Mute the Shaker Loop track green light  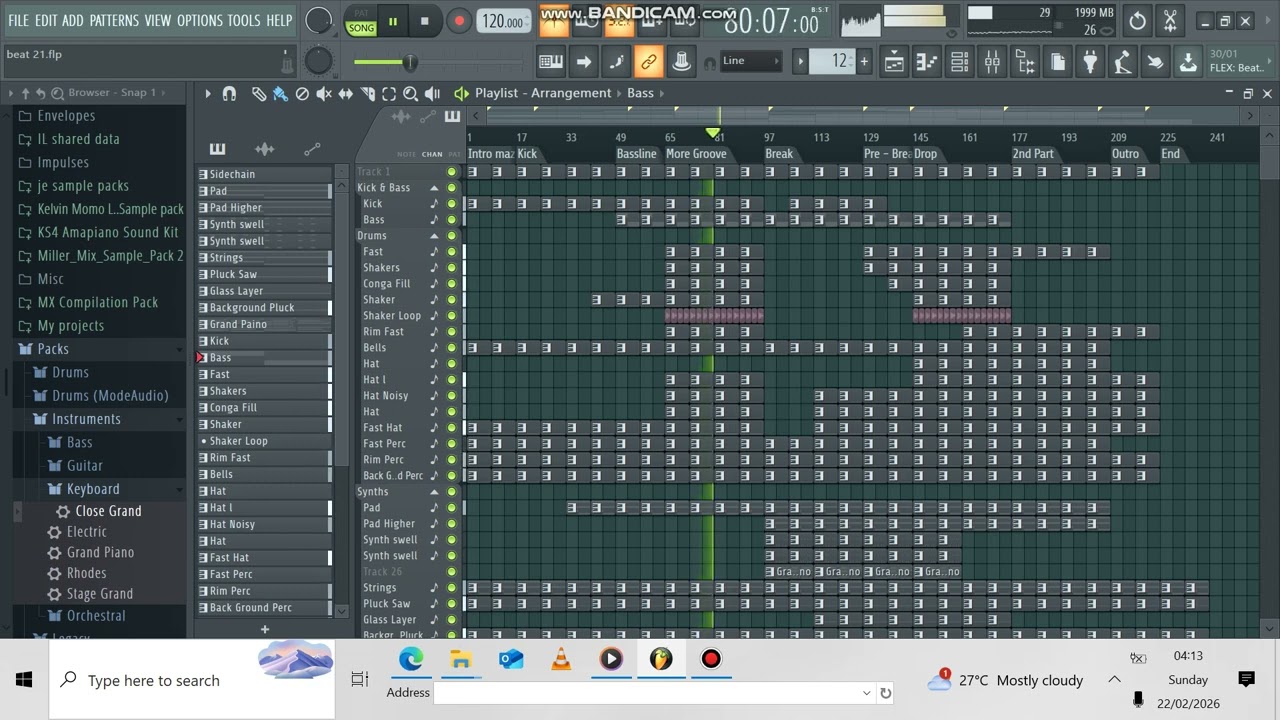[x=452, y=316]
